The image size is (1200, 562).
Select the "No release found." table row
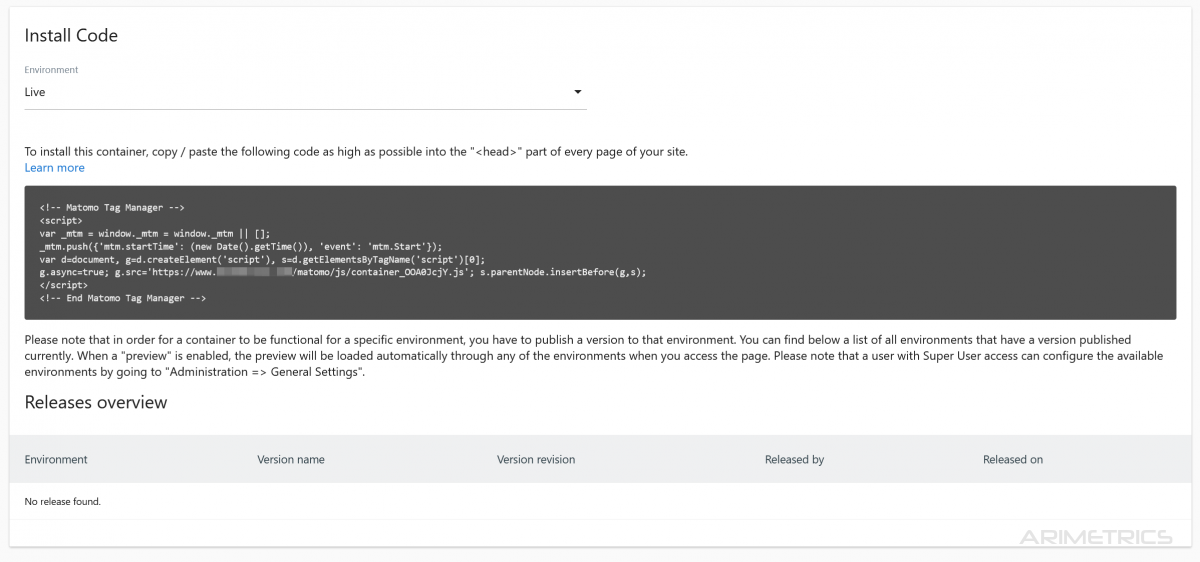[x=62, y=501]
